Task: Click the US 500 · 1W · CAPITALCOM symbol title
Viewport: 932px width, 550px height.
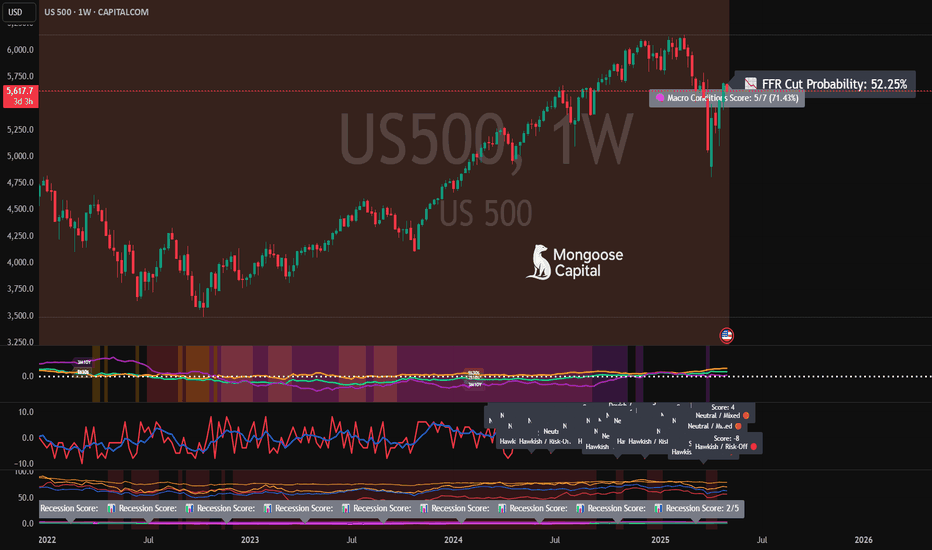Action: 96,12
